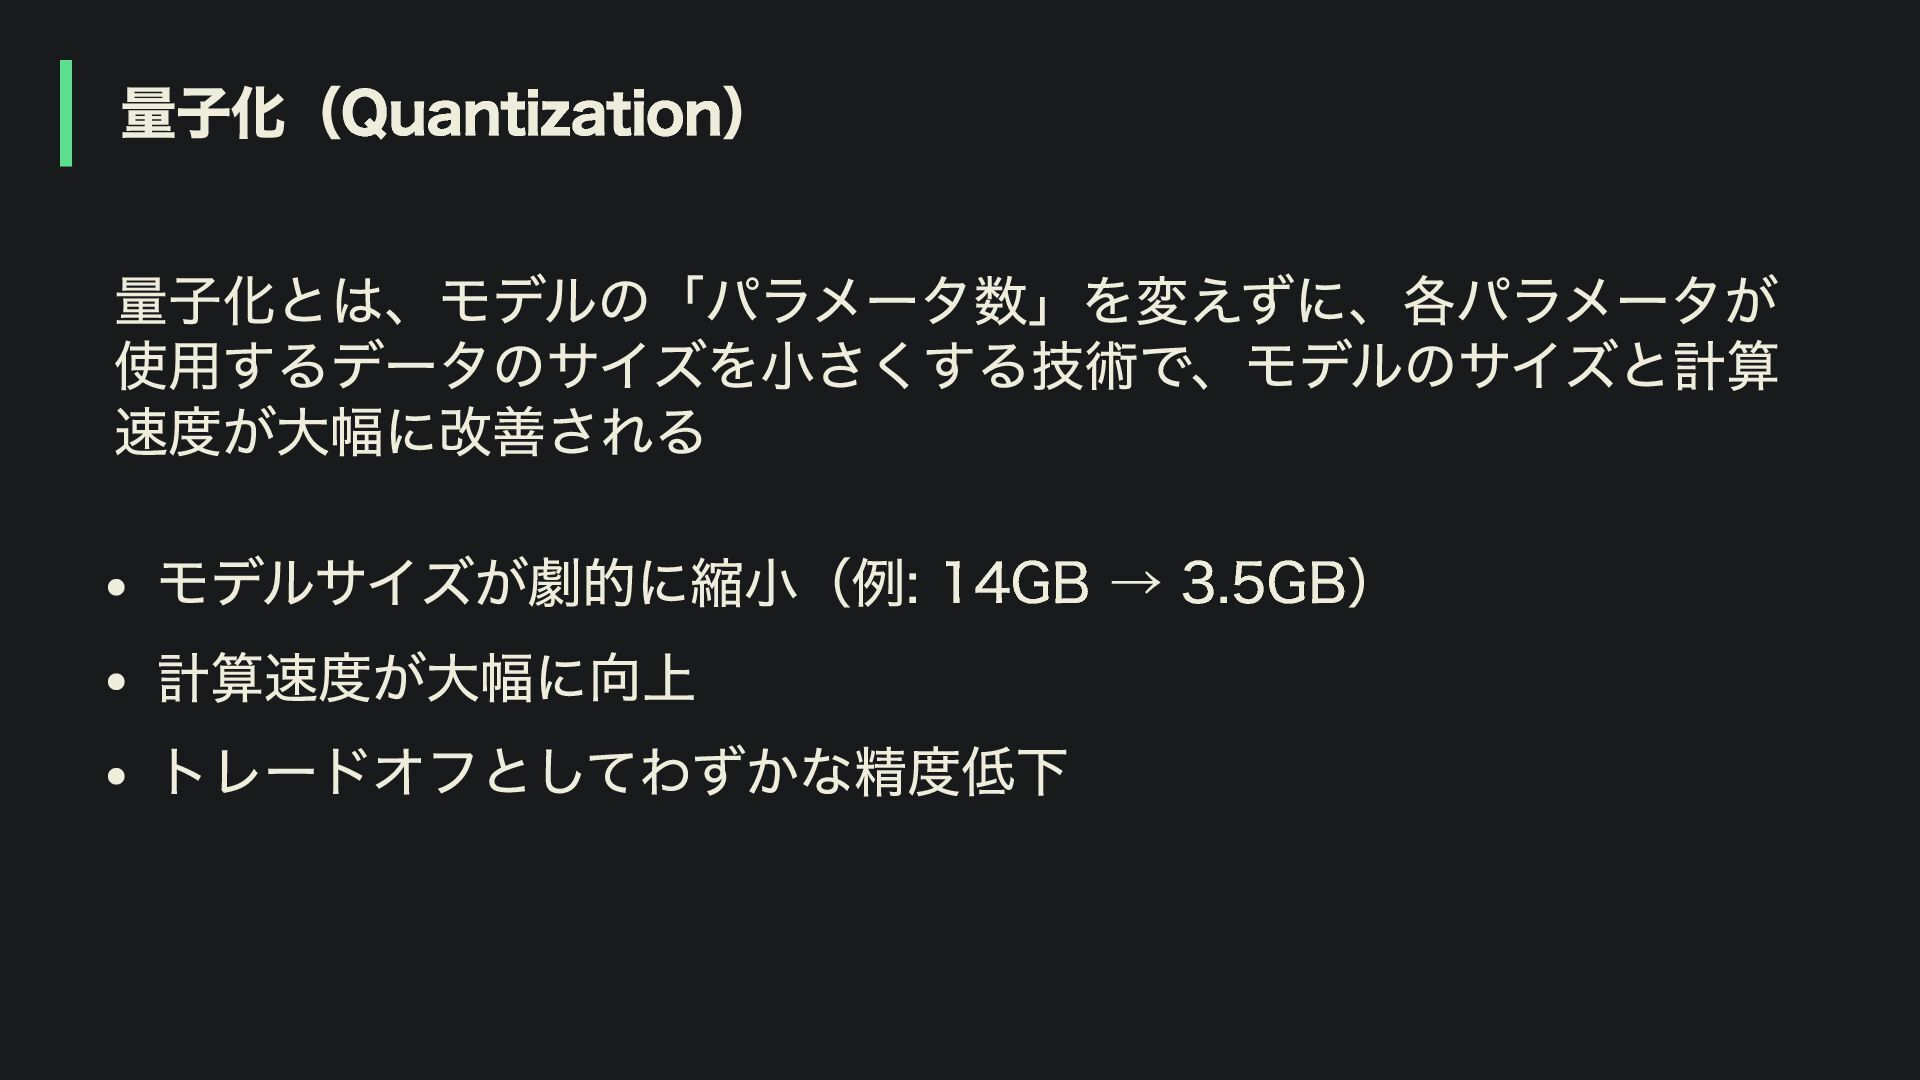Click the bullet about モデルサイズが劇的に縮小
1920x1080 pixels.
pos(763,583)
